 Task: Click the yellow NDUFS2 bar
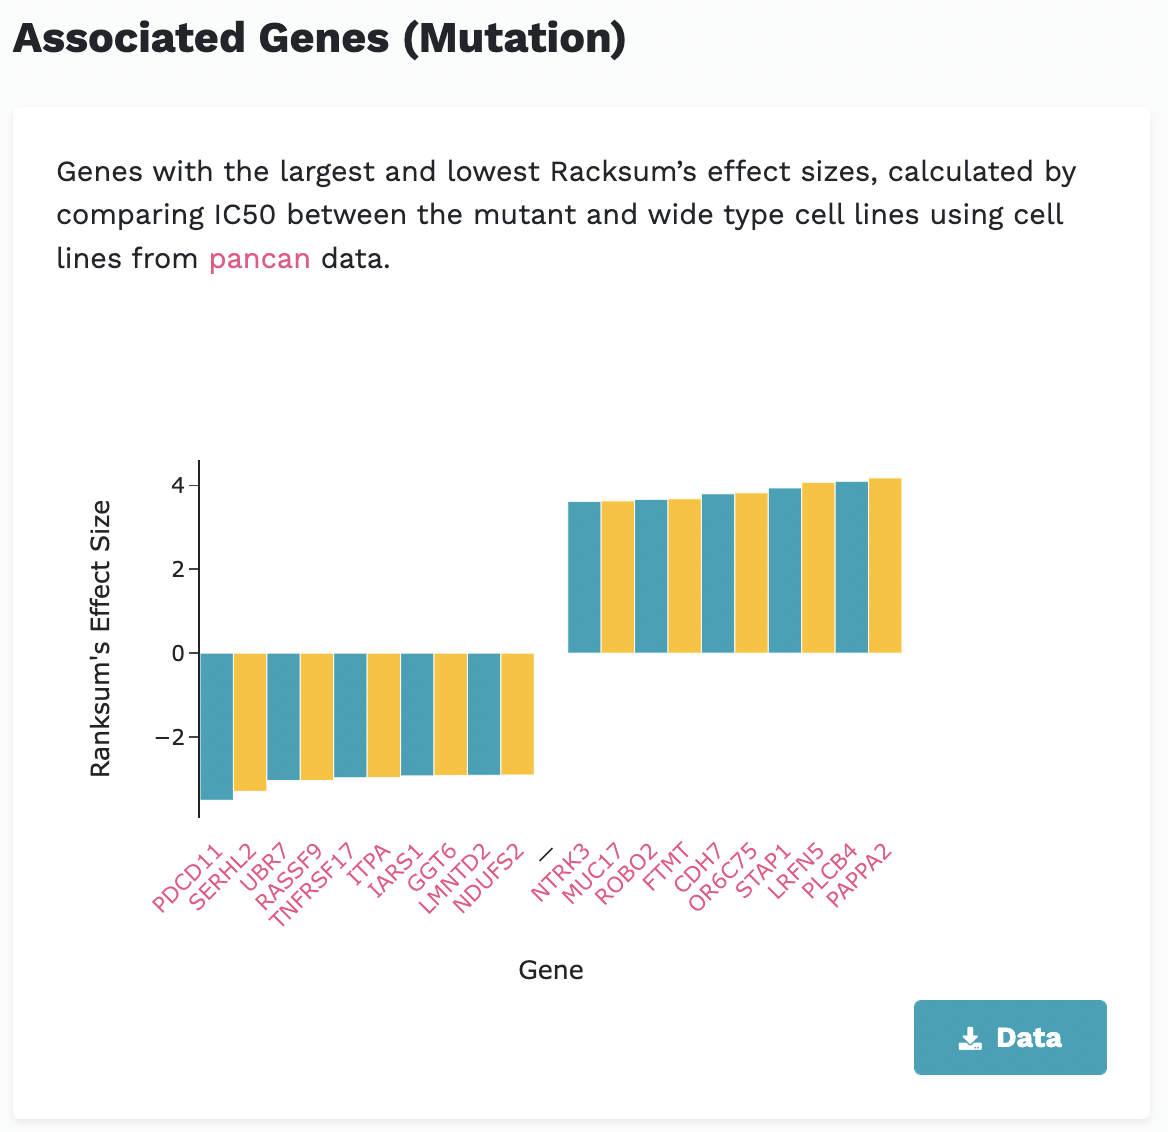(517, 713)
